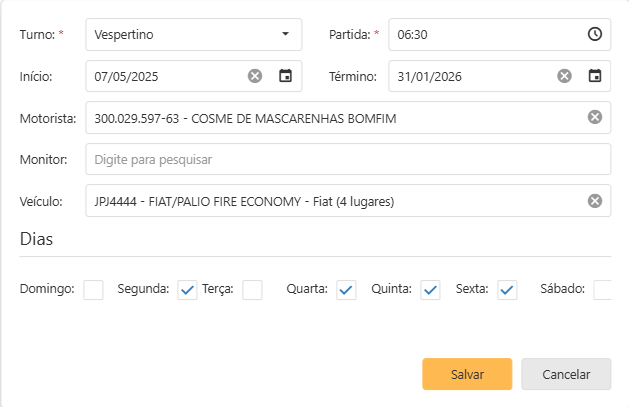Check the Terça checkbox
Viewport: 629px width, 407px height.
(x=252, y=290)
